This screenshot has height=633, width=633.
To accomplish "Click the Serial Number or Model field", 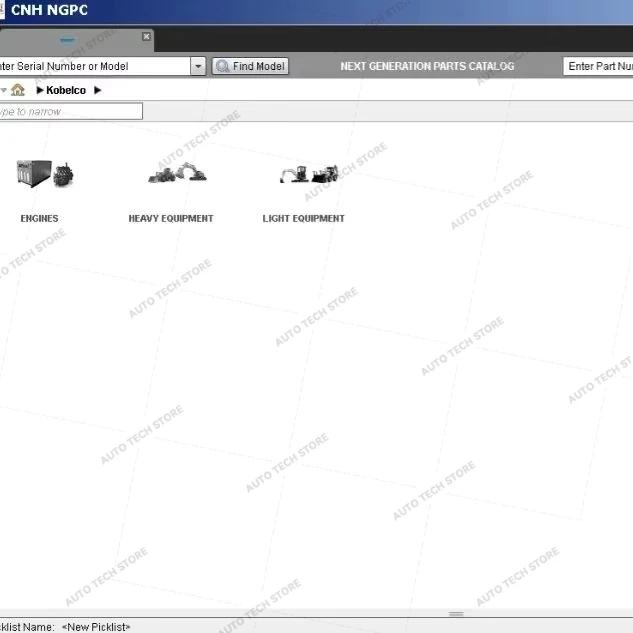I will click(95, 66).
